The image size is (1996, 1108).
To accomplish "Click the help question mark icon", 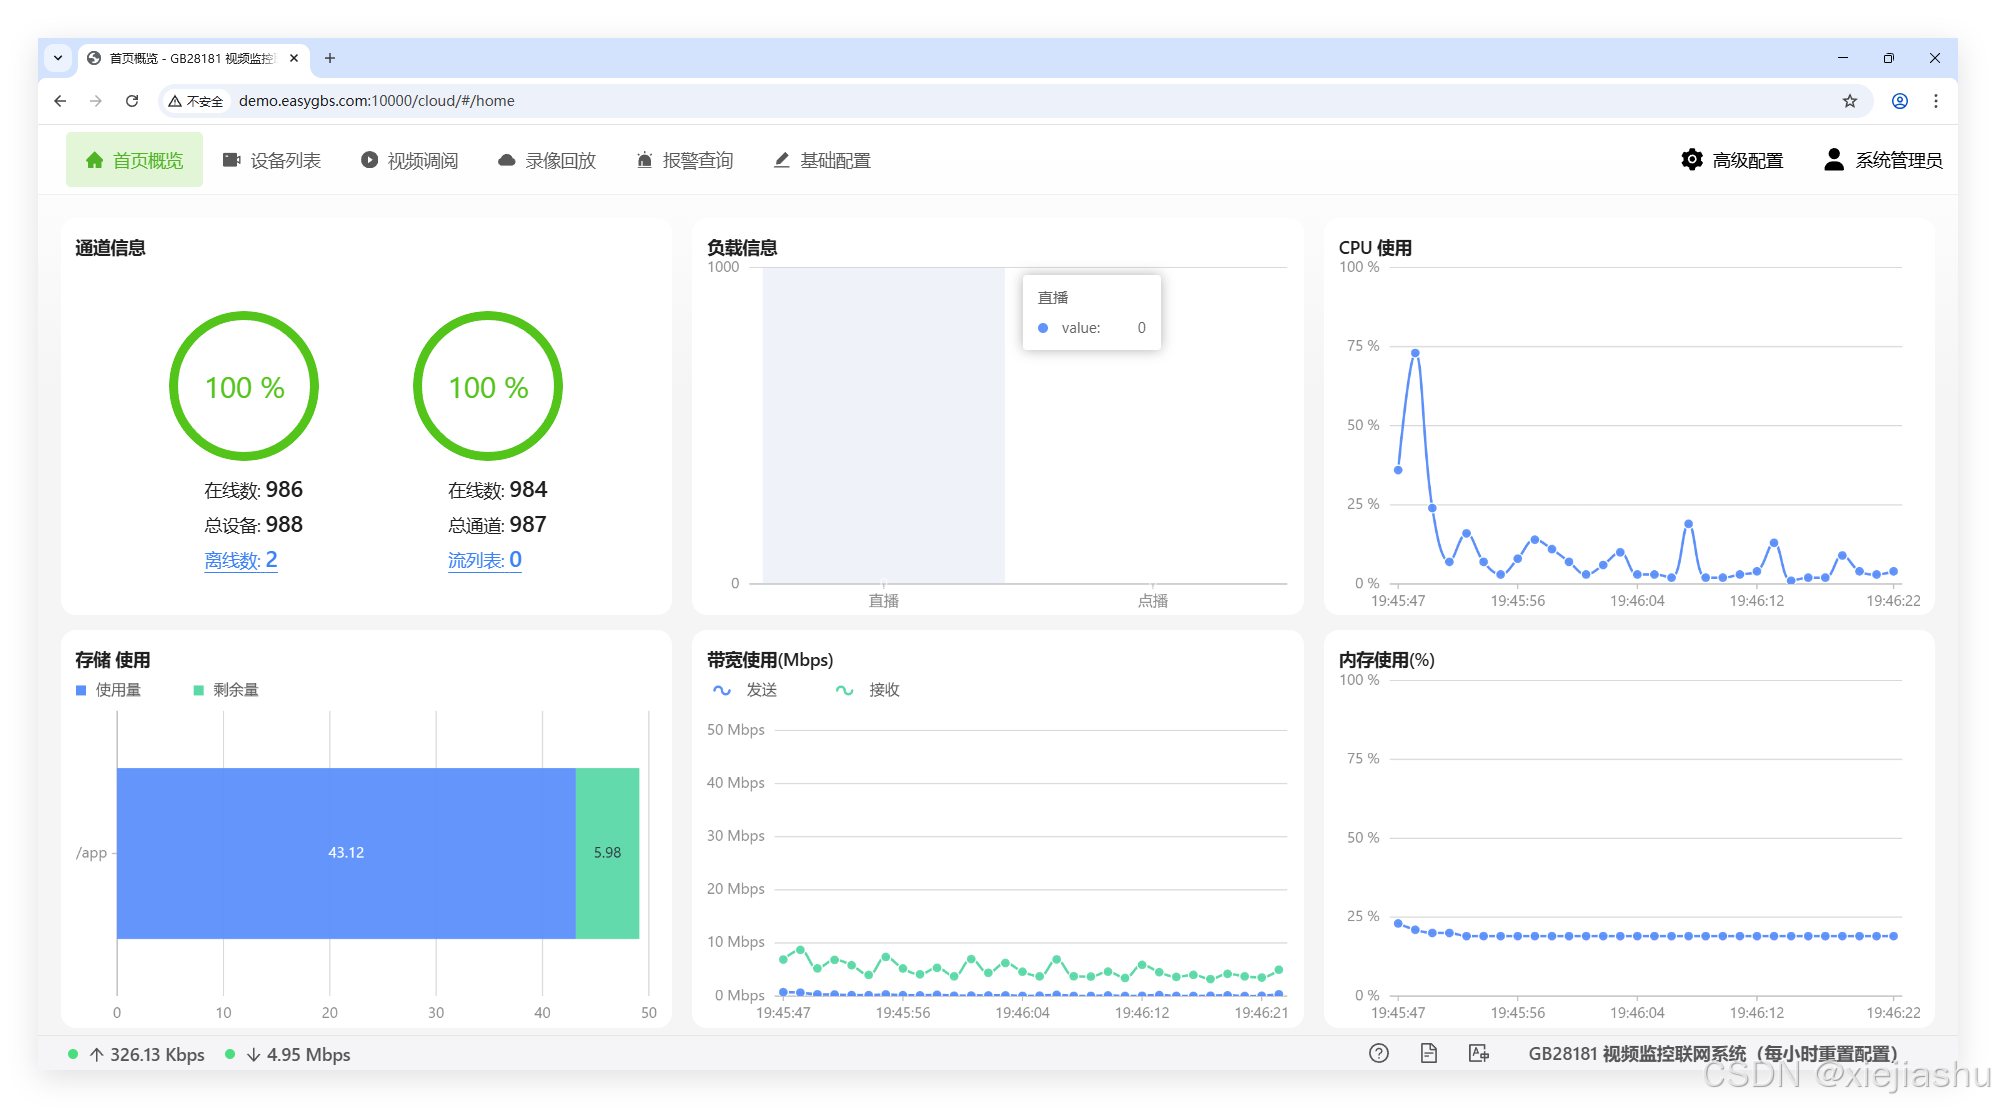I will (x=1379, y=1053).
